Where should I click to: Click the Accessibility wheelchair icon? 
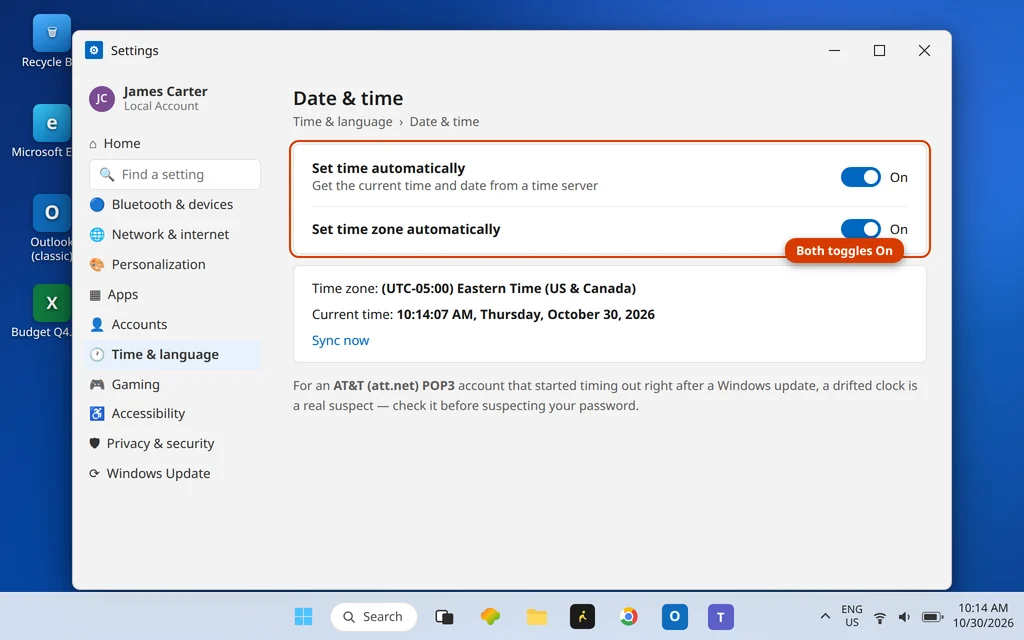(x=97, y=413)
